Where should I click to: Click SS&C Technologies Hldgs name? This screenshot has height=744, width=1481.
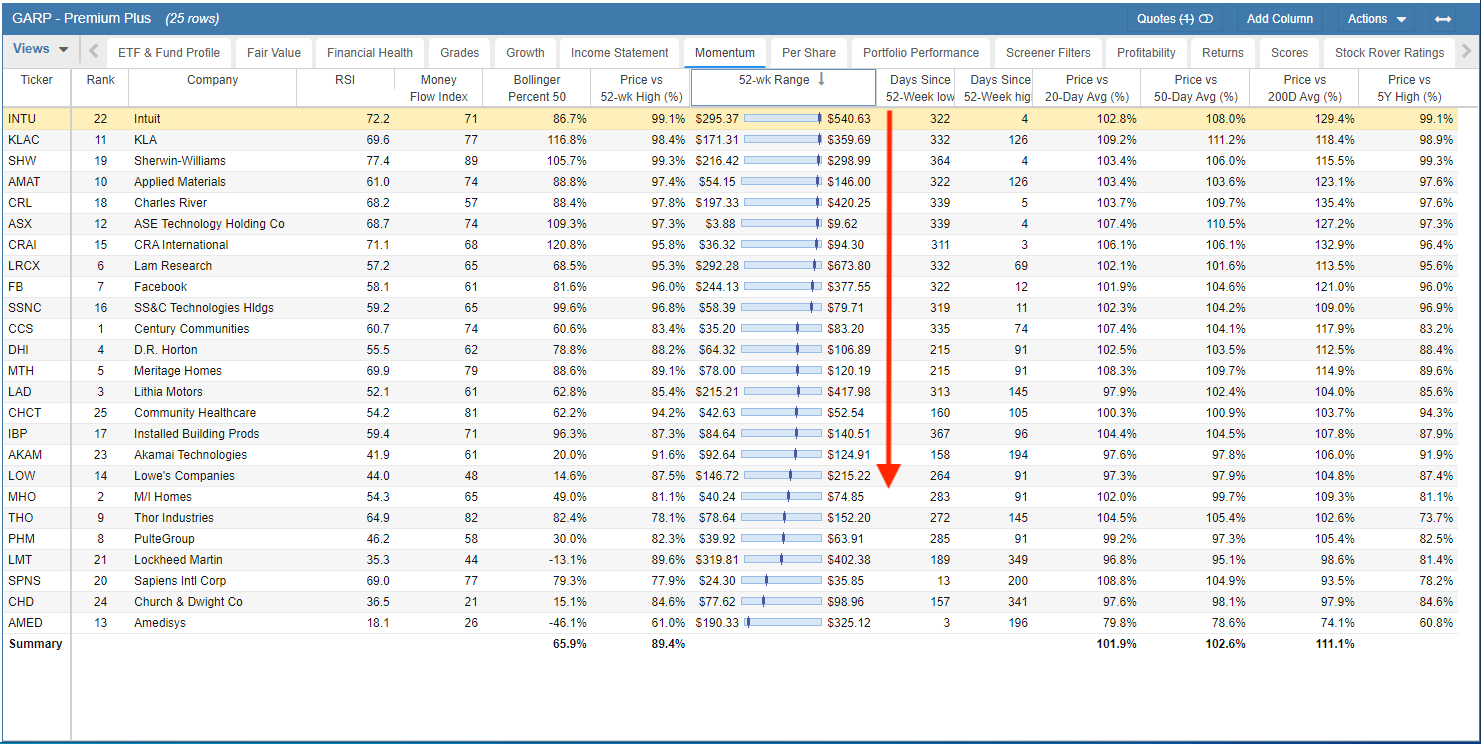coord(204,308)
